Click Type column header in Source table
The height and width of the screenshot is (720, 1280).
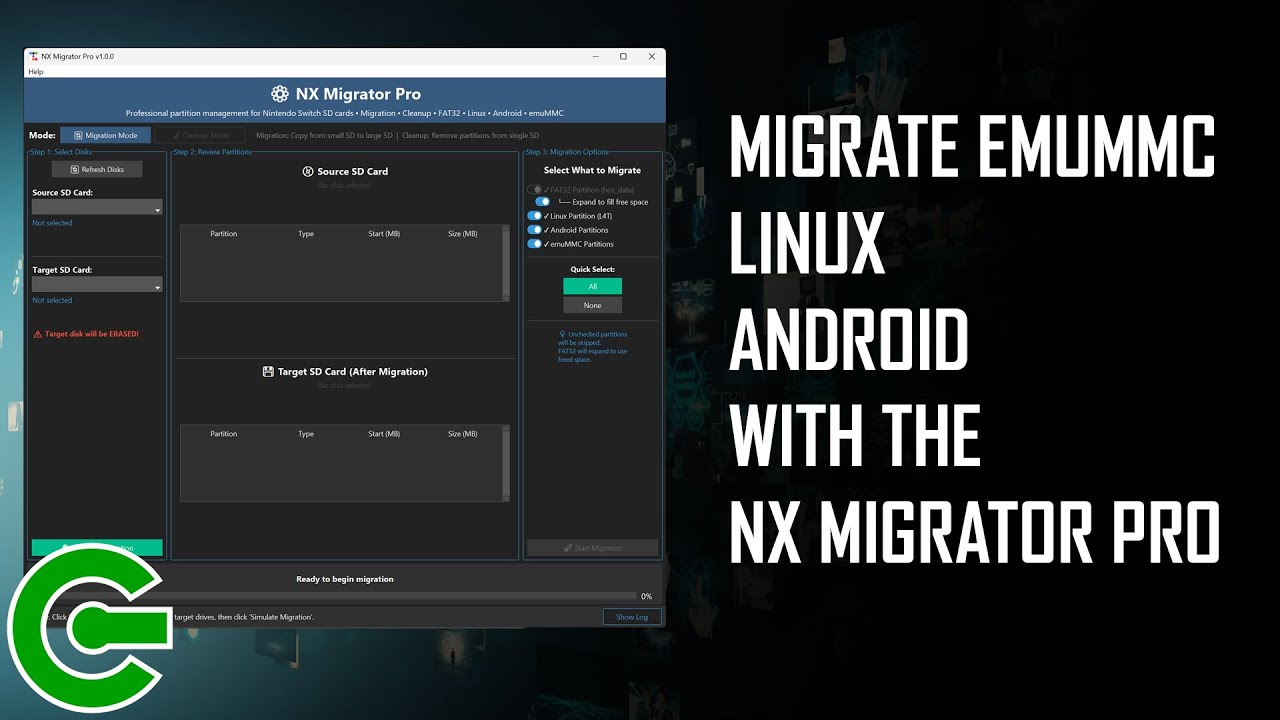306,234
